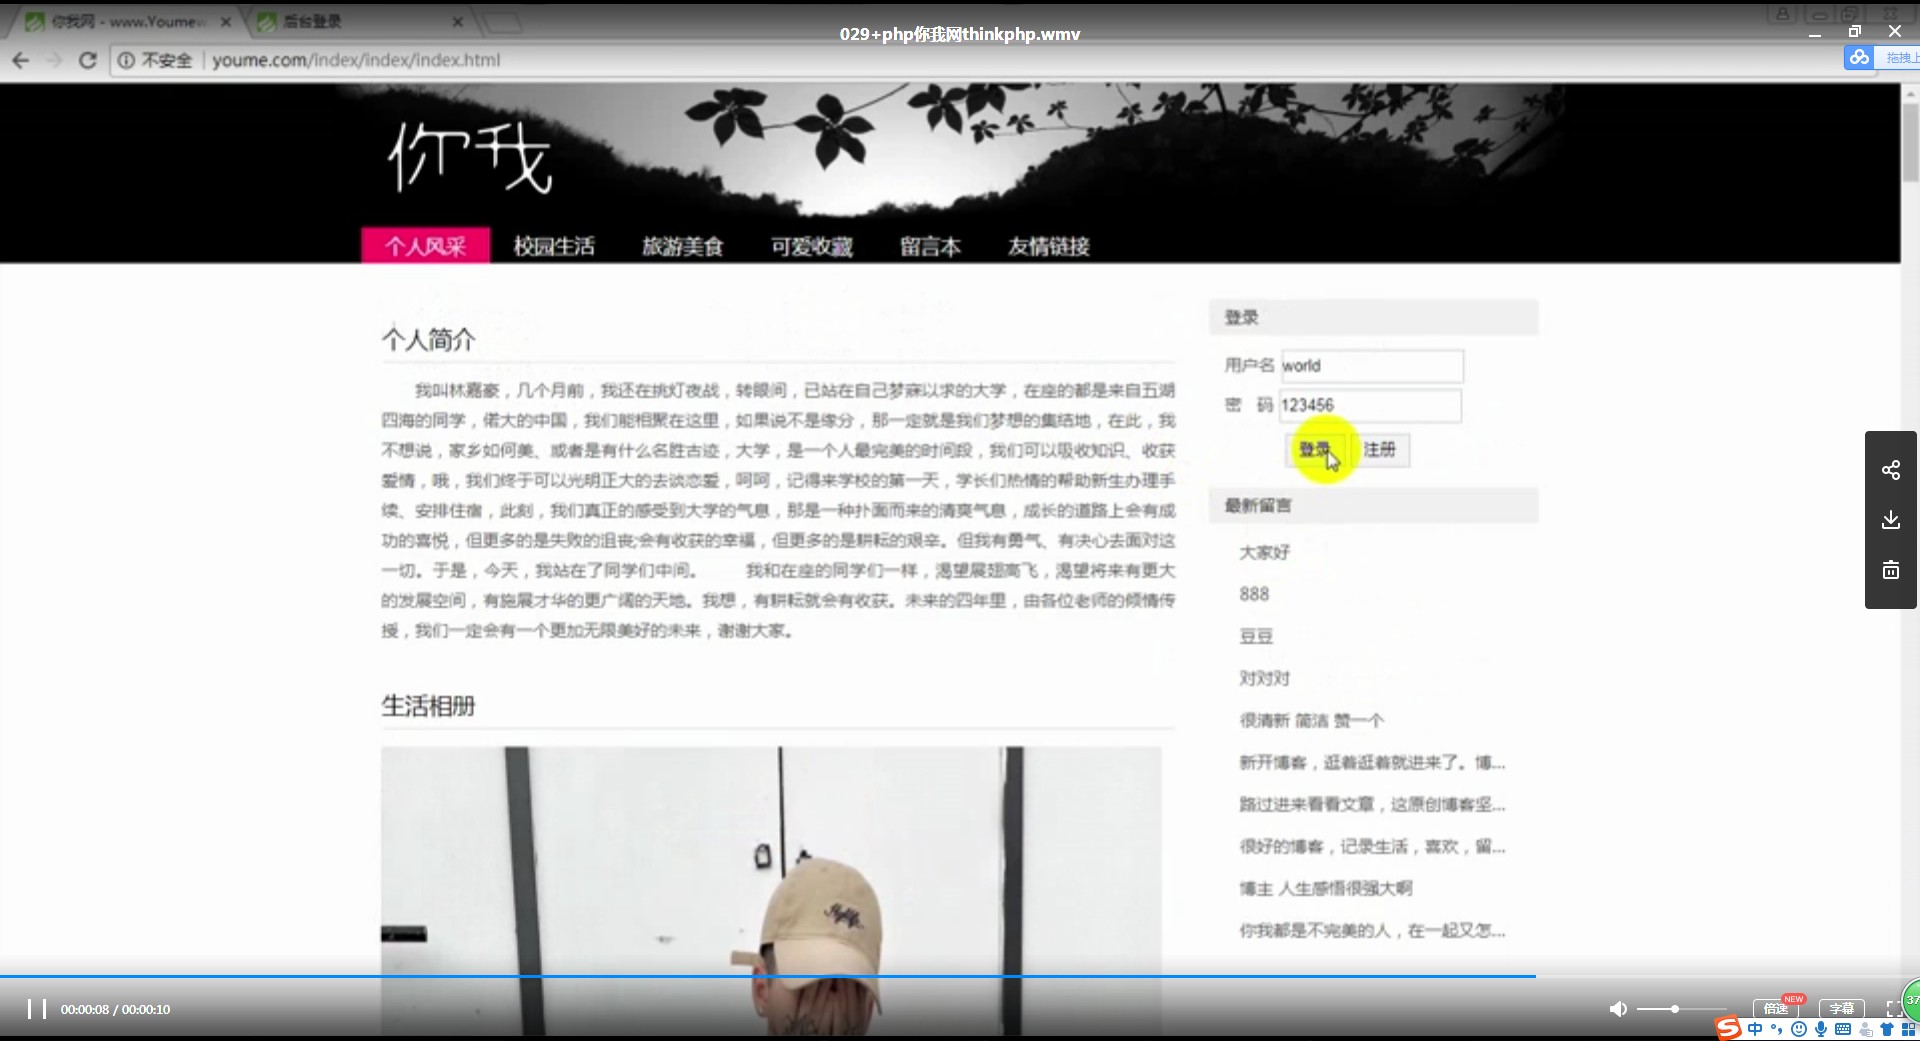
Task: Open the 旅游美食 navigation item
Action: coord(683,246)
